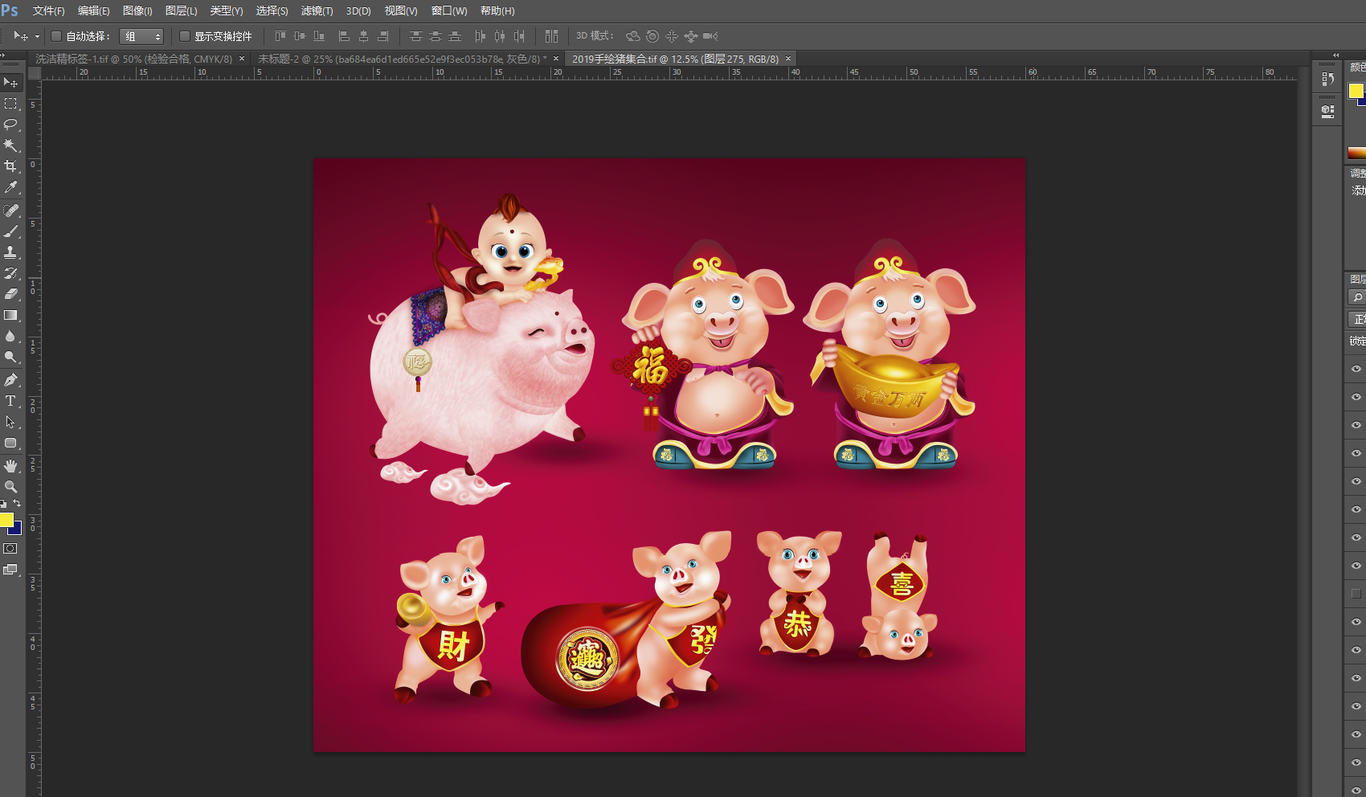The width and height of the screenshot is (1366, 797).
Task: Select the History Brush tool
Action: pos(11,273)
